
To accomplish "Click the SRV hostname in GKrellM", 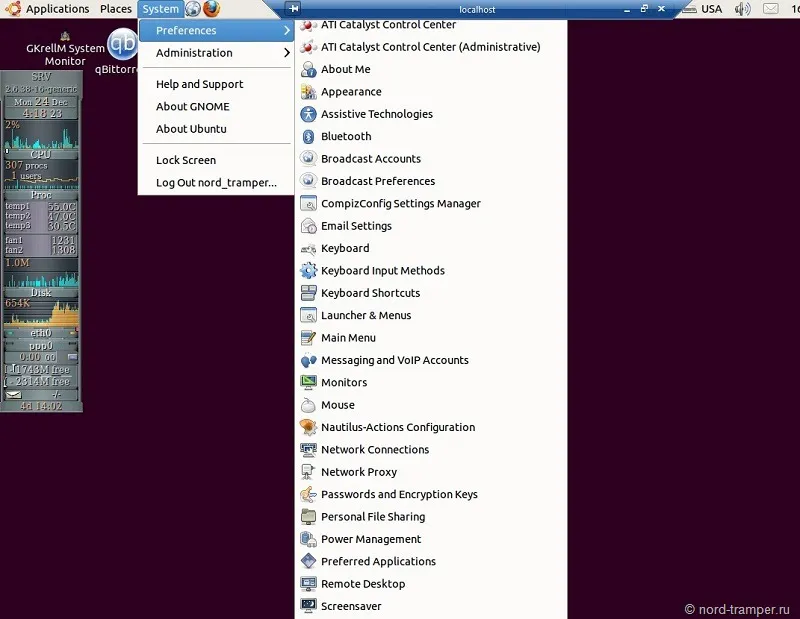I will pyautogui.click(x=41, y=77).
